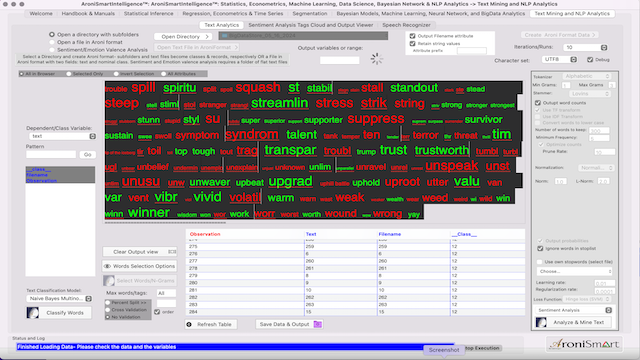Viewport: 640px width, 360px height.
Task: Open the 'Choose...' stopwords file dropdown
Action: point(575,271)
